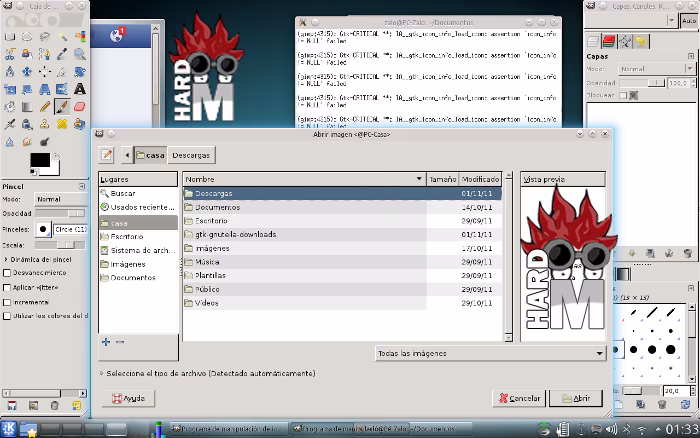The width and height of the screenshot is (700, 438).
Task: Open the image selector dropdown in layers dock
Action: (x=630, y=21)
